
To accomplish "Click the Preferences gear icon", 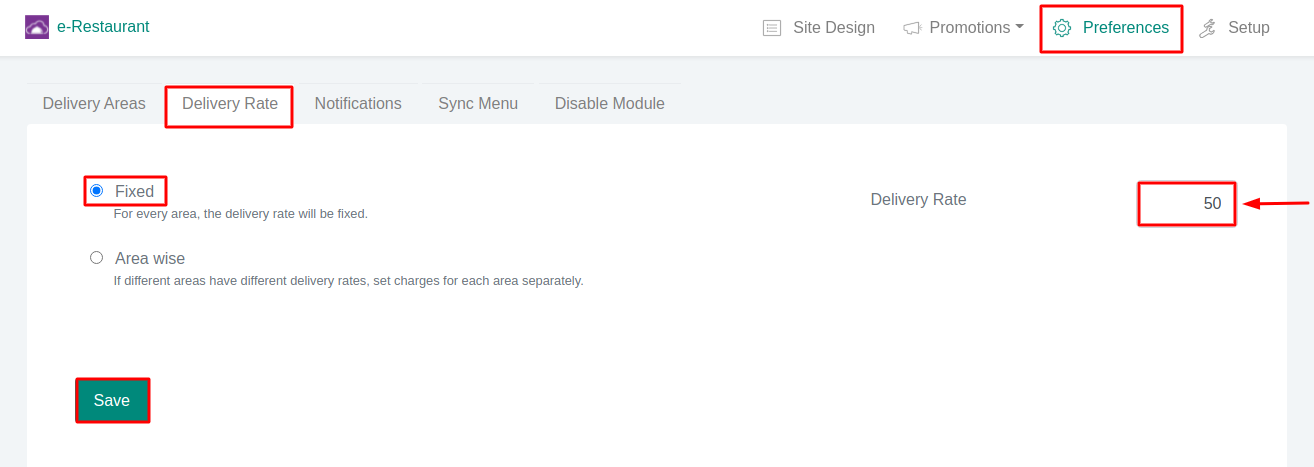I will pos(1062,28).
